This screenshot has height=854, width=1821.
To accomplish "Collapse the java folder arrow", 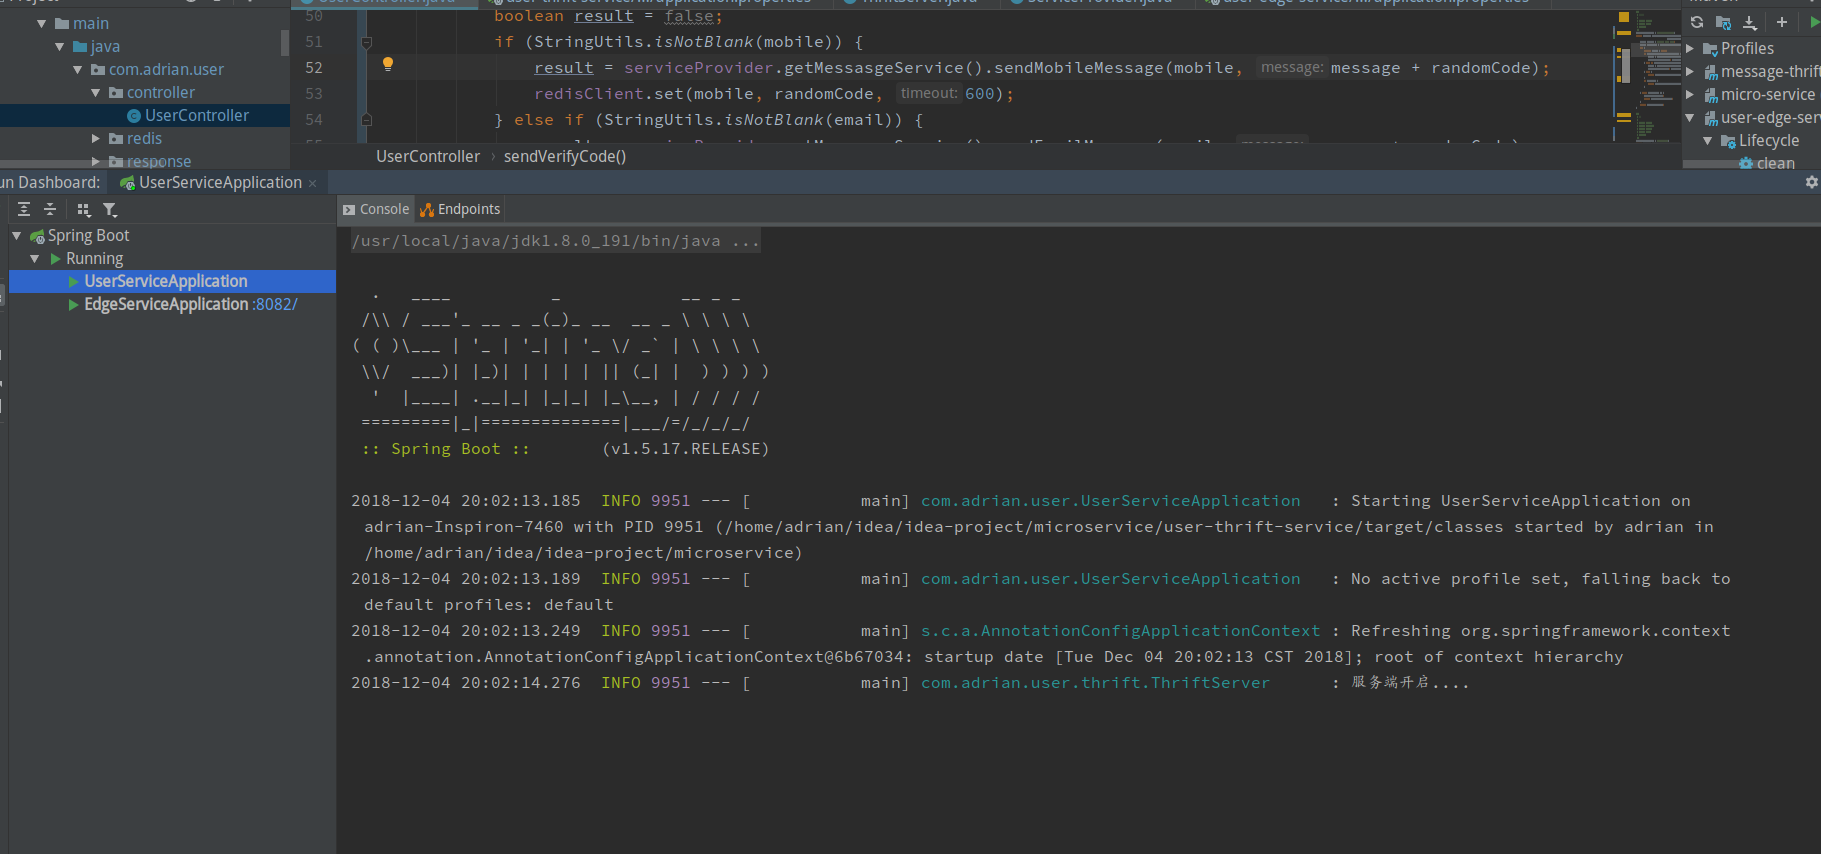I will (x=60, y=46).
